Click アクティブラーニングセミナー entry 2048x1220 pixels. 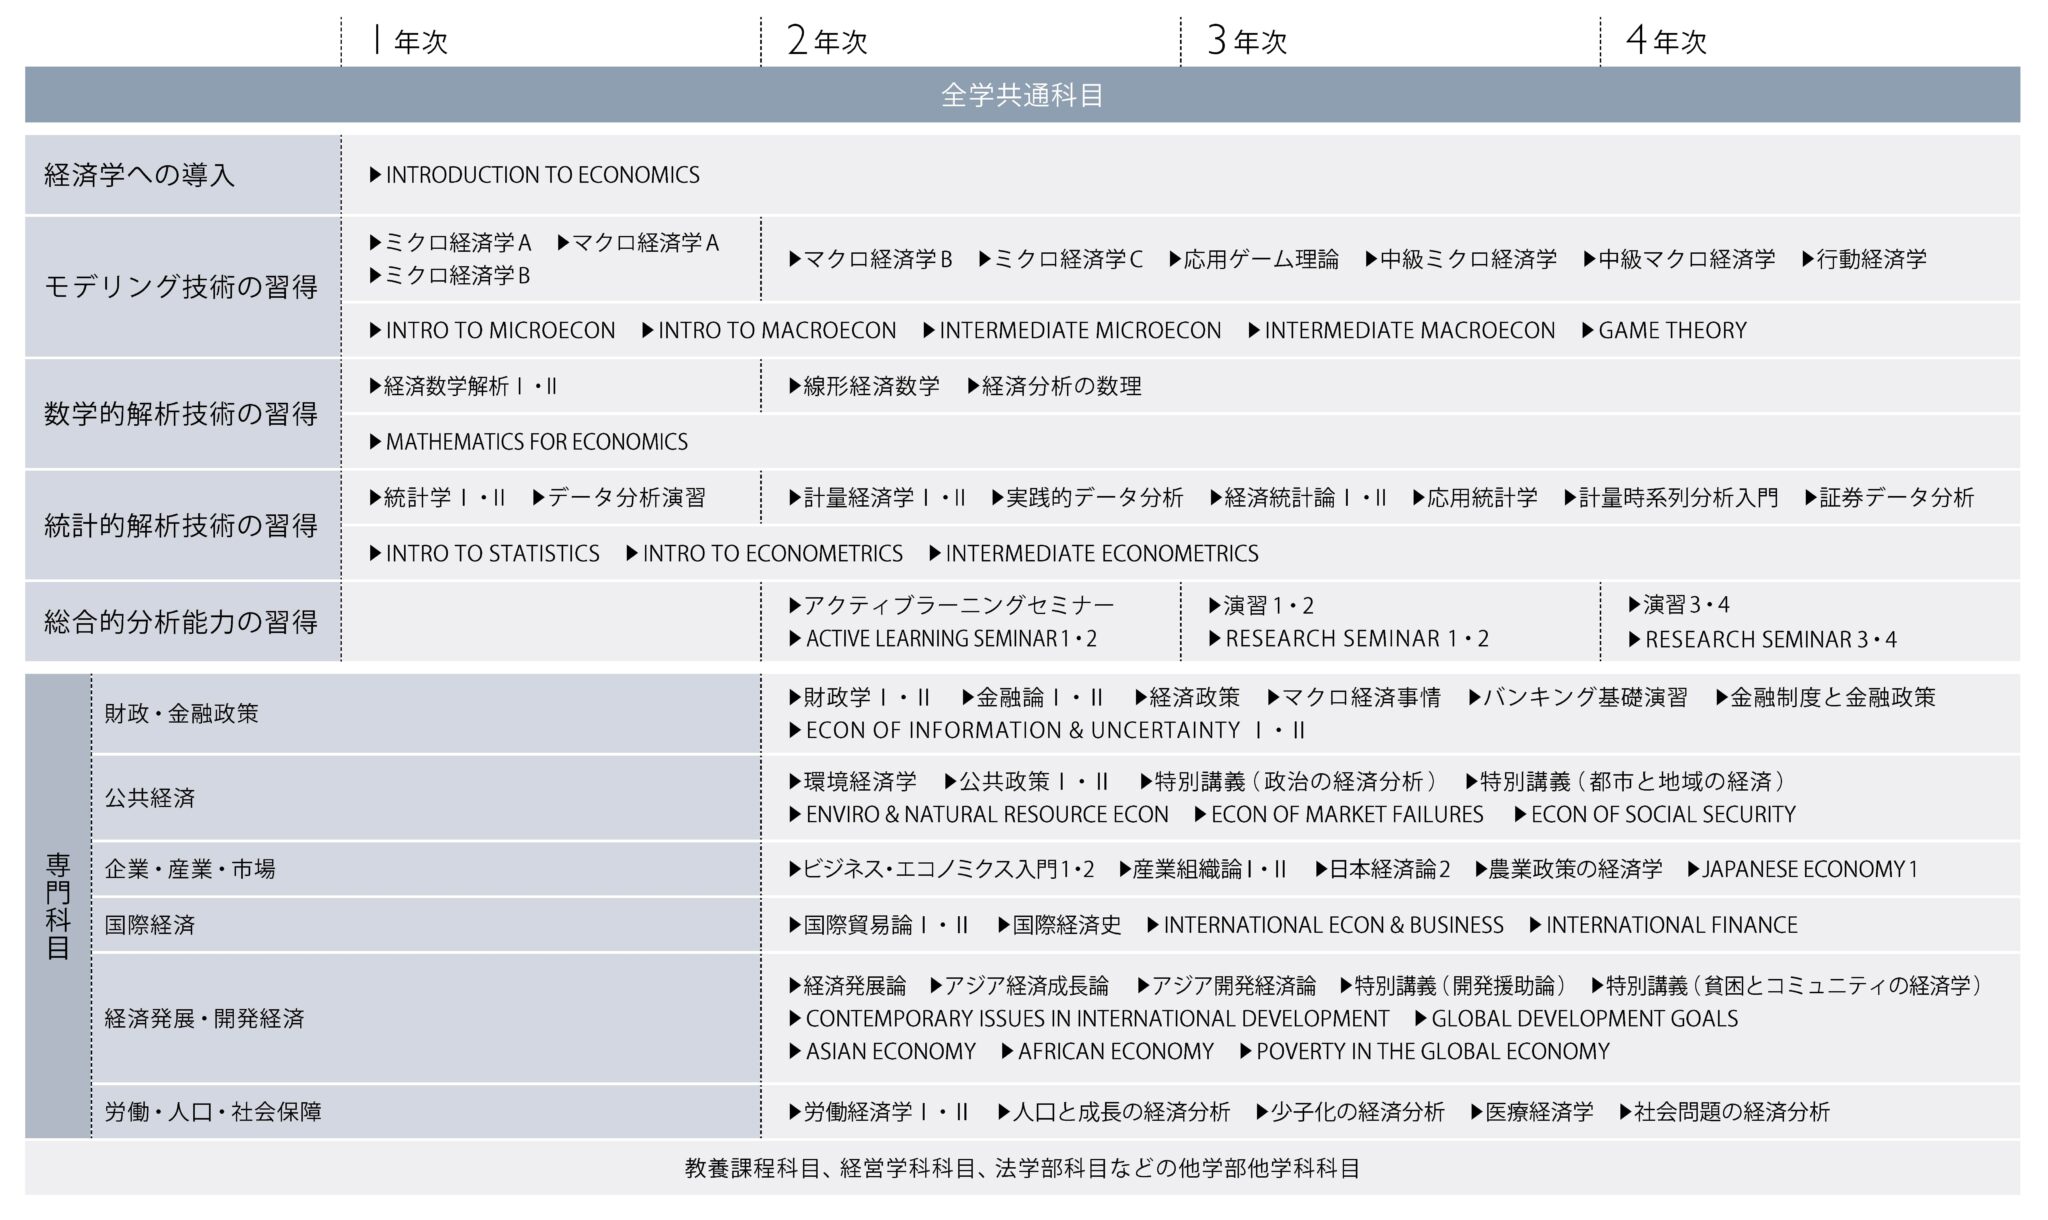951,606
